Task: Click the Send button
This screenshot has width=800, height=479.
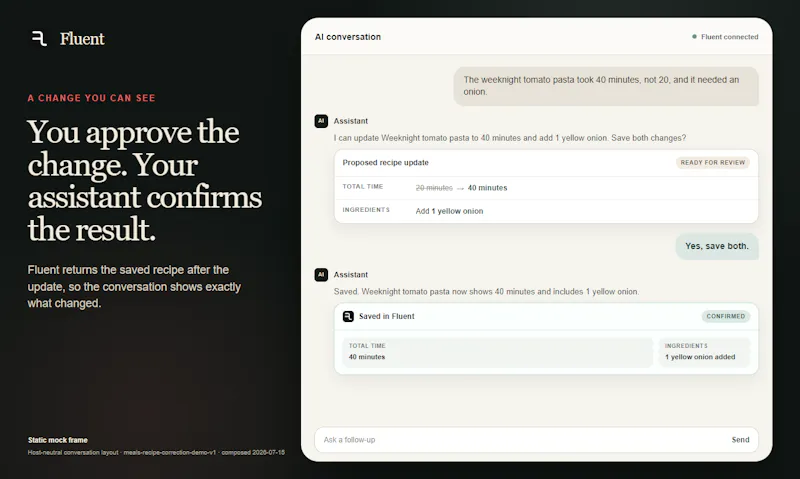Action: click(740, 440)
